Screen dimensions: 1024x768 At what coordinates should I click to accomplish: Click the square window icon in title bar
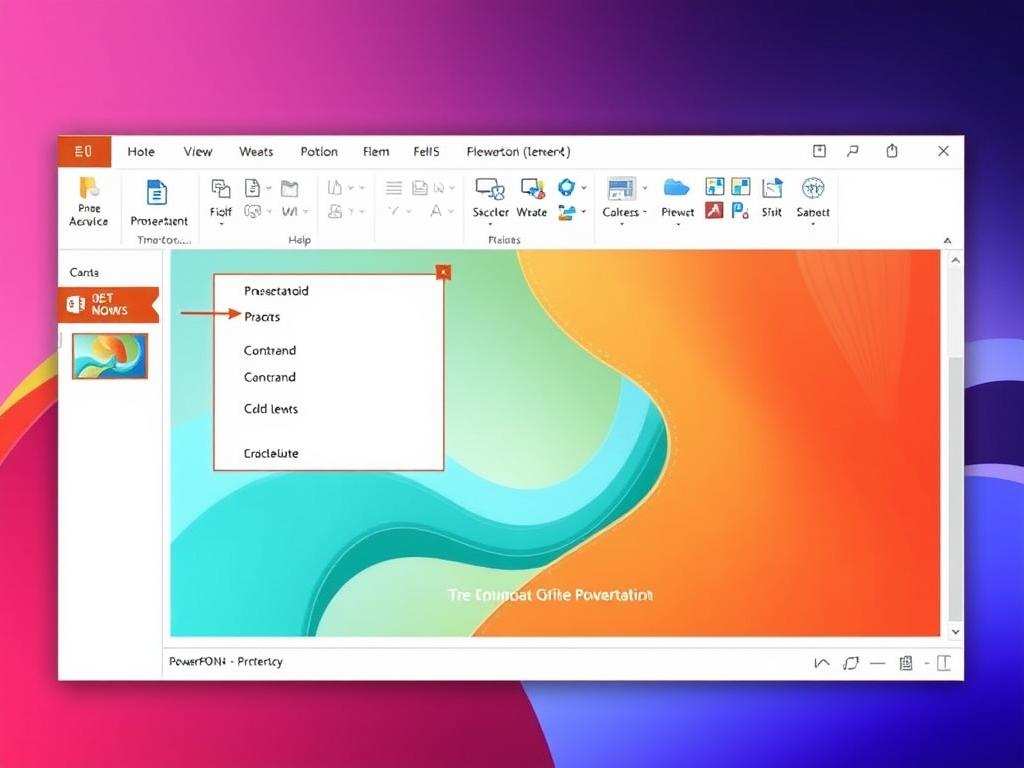coord(819,152)
